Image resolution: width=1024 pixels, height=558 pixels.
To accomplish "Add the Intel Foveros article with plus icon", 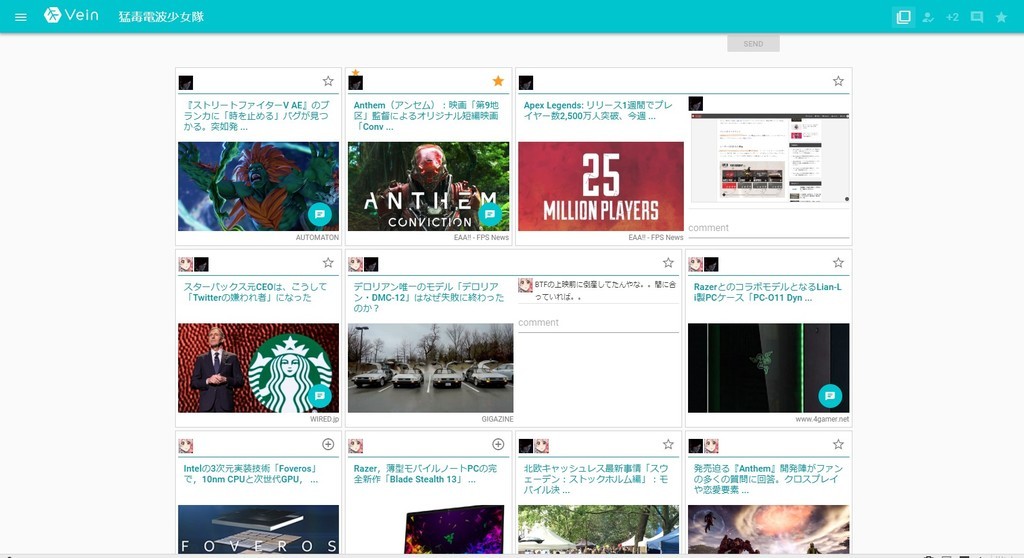I will (x=328, y=444).
